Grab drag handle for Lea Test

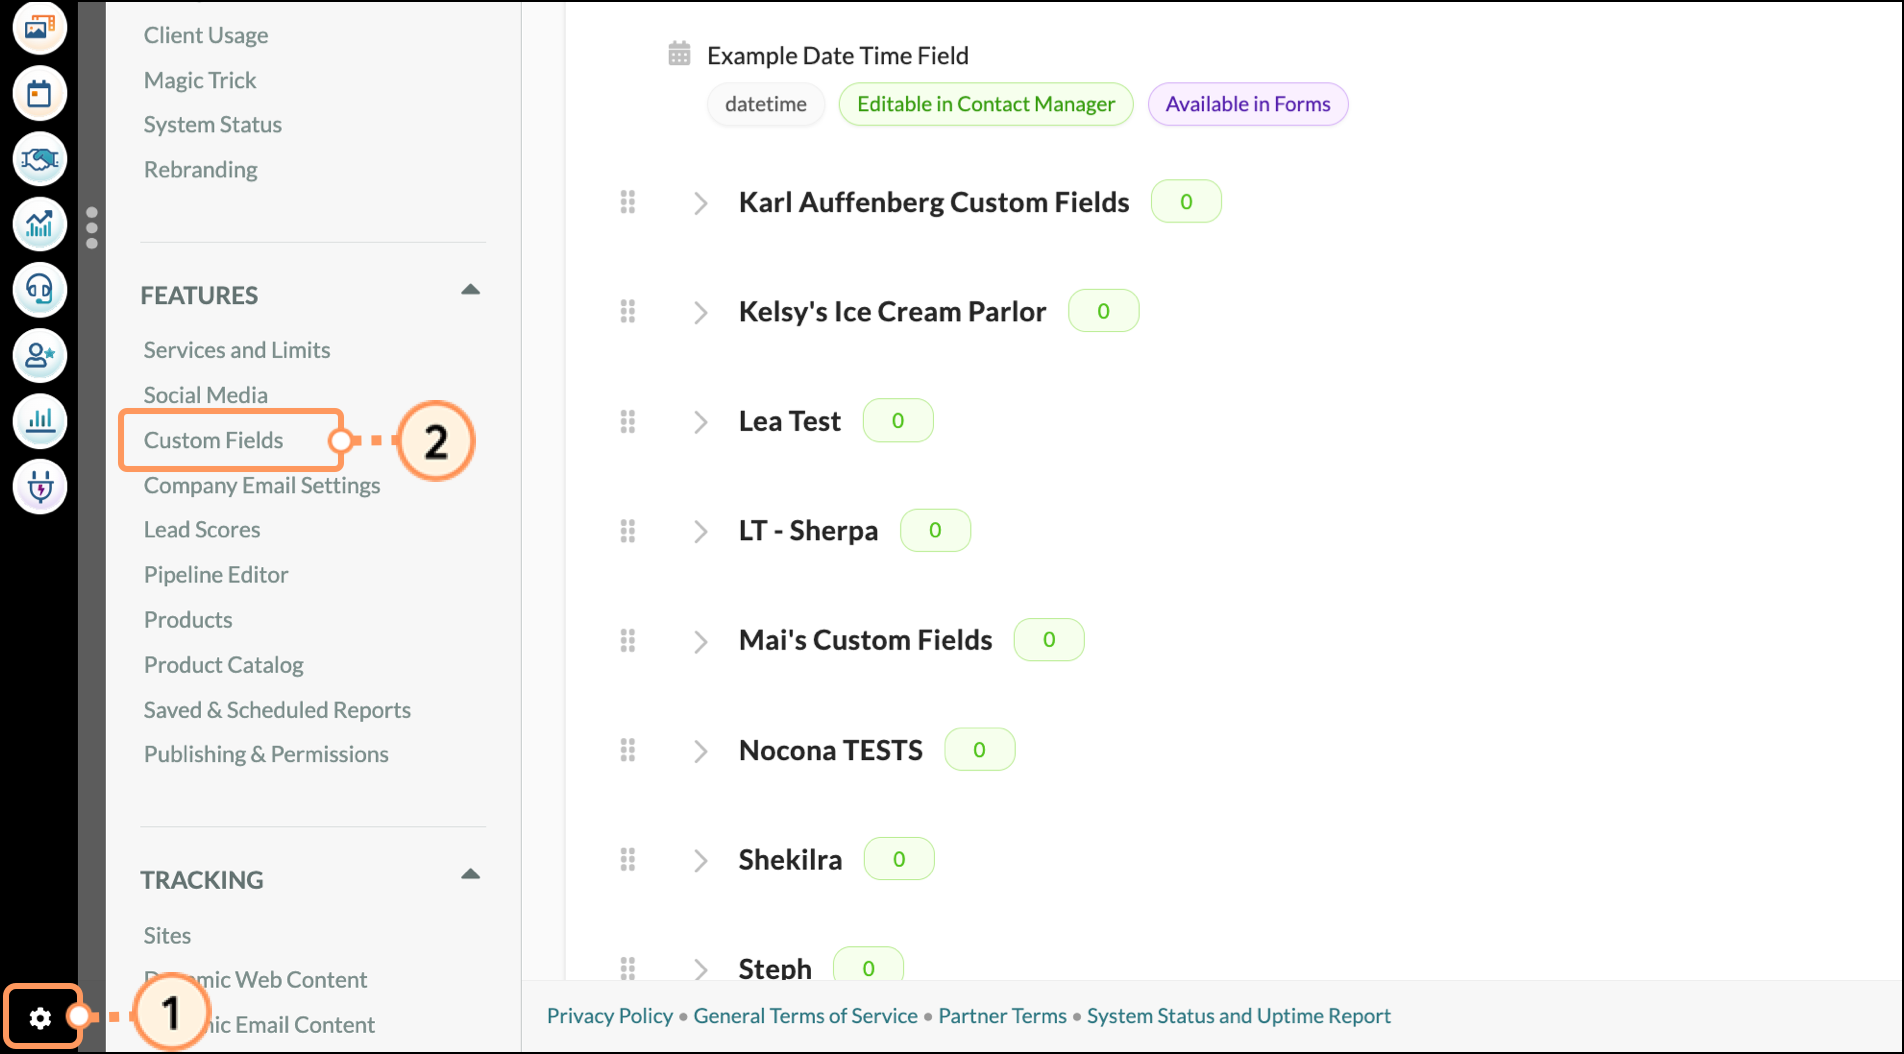pos(628,421)
